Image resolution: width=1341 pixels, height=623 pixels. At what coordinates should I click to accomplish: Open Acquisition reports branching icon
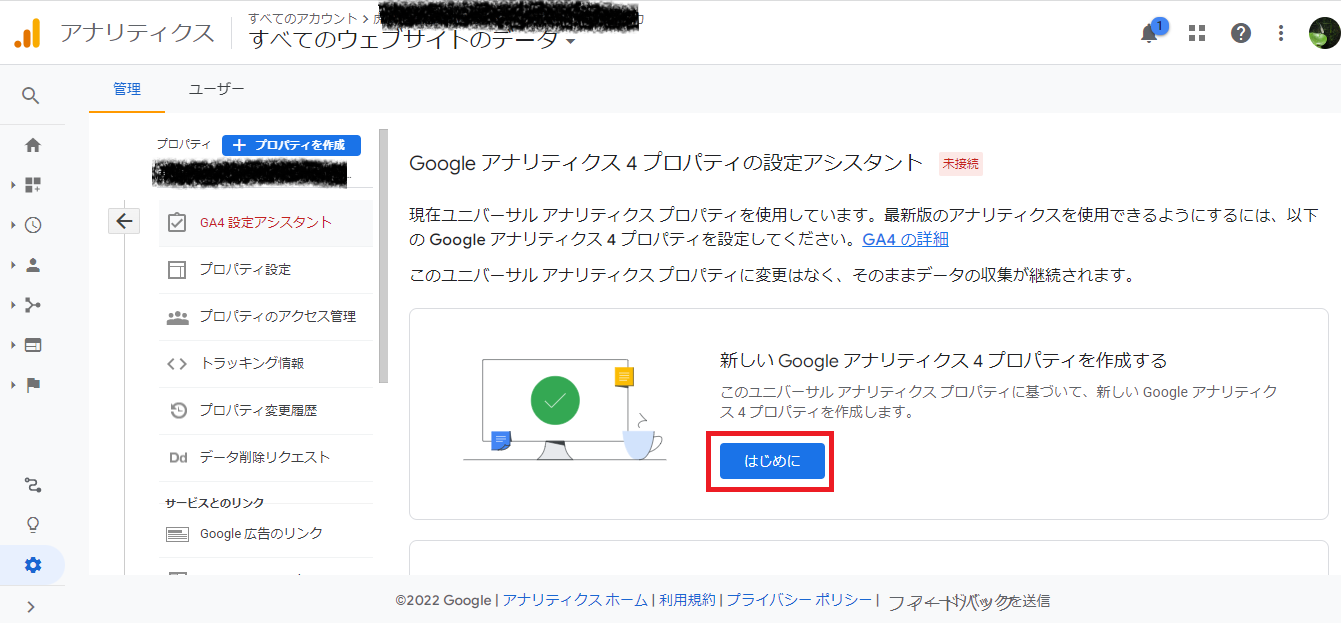[x=33, y=305]
